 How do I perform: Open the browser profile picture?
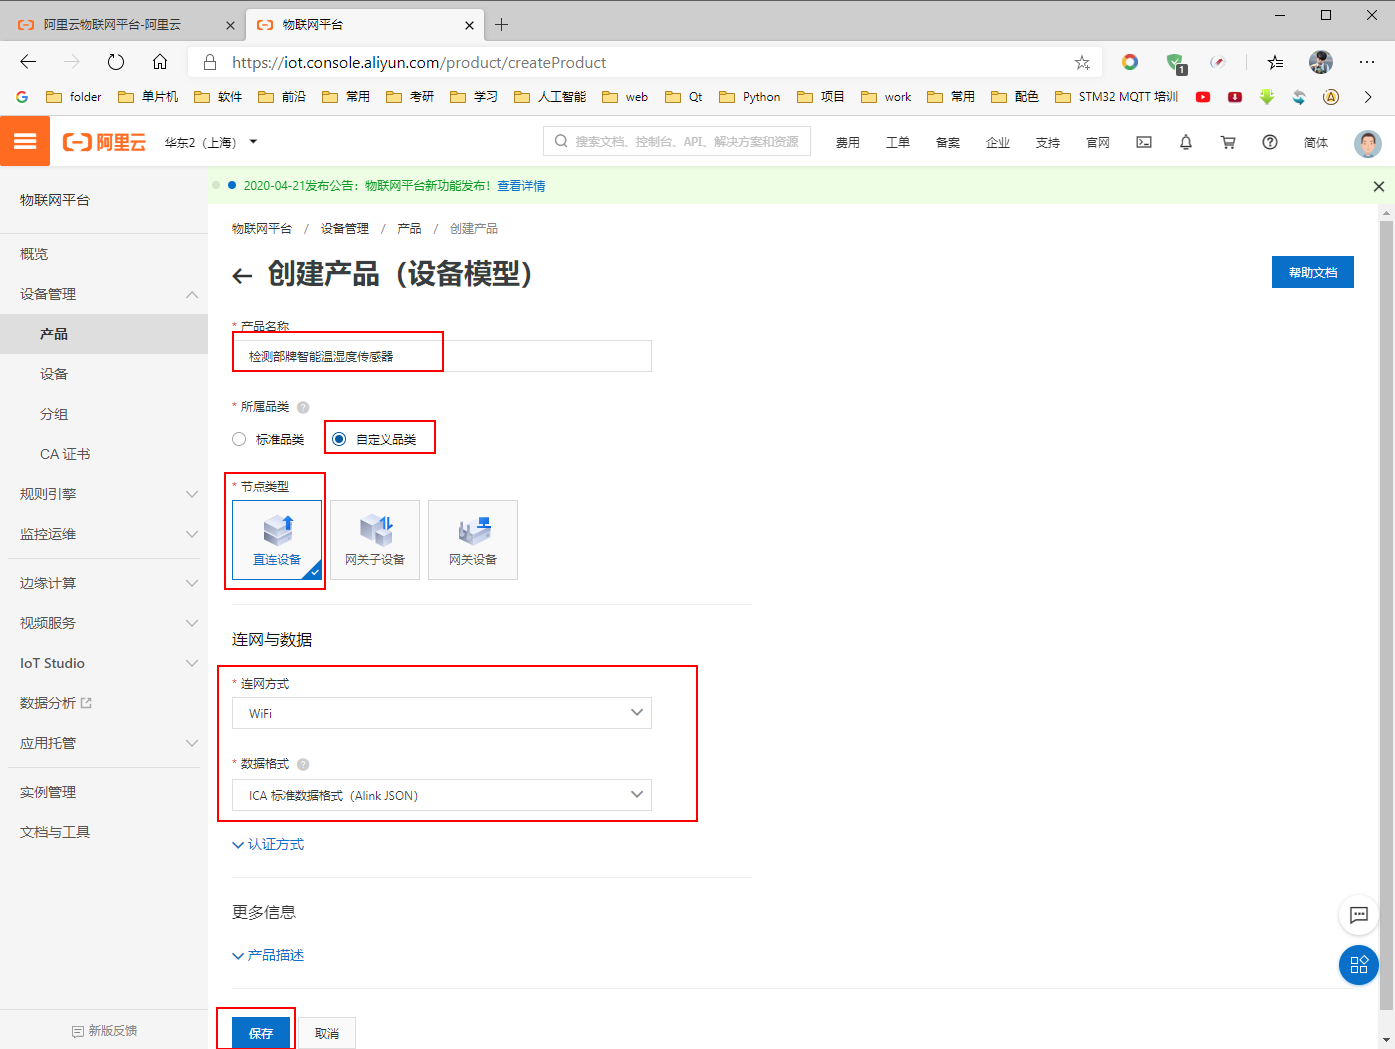(1321, 62)
